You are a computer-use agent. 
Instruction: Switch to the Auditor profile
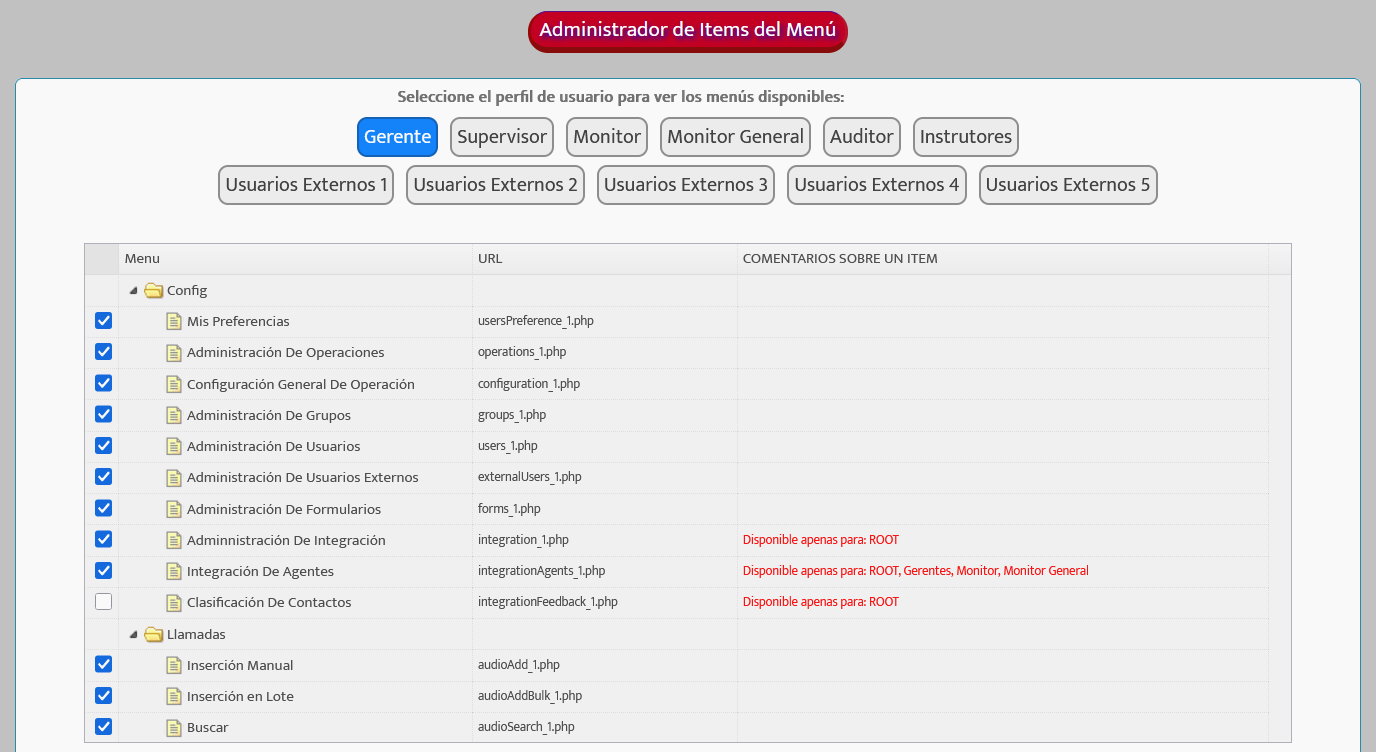click(x=862, y=137)
